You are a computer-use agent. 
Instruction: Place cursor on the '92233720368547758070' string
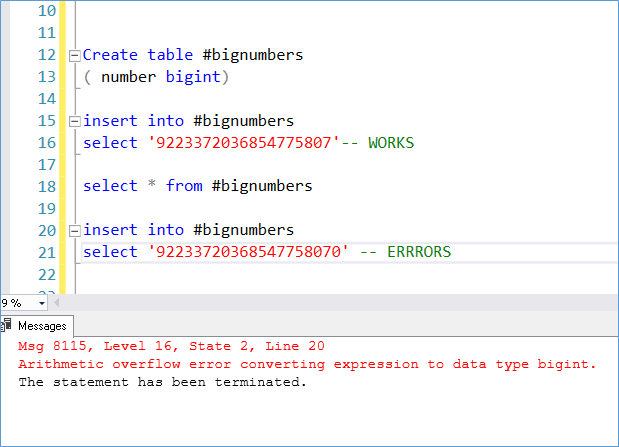coord(248,252)
